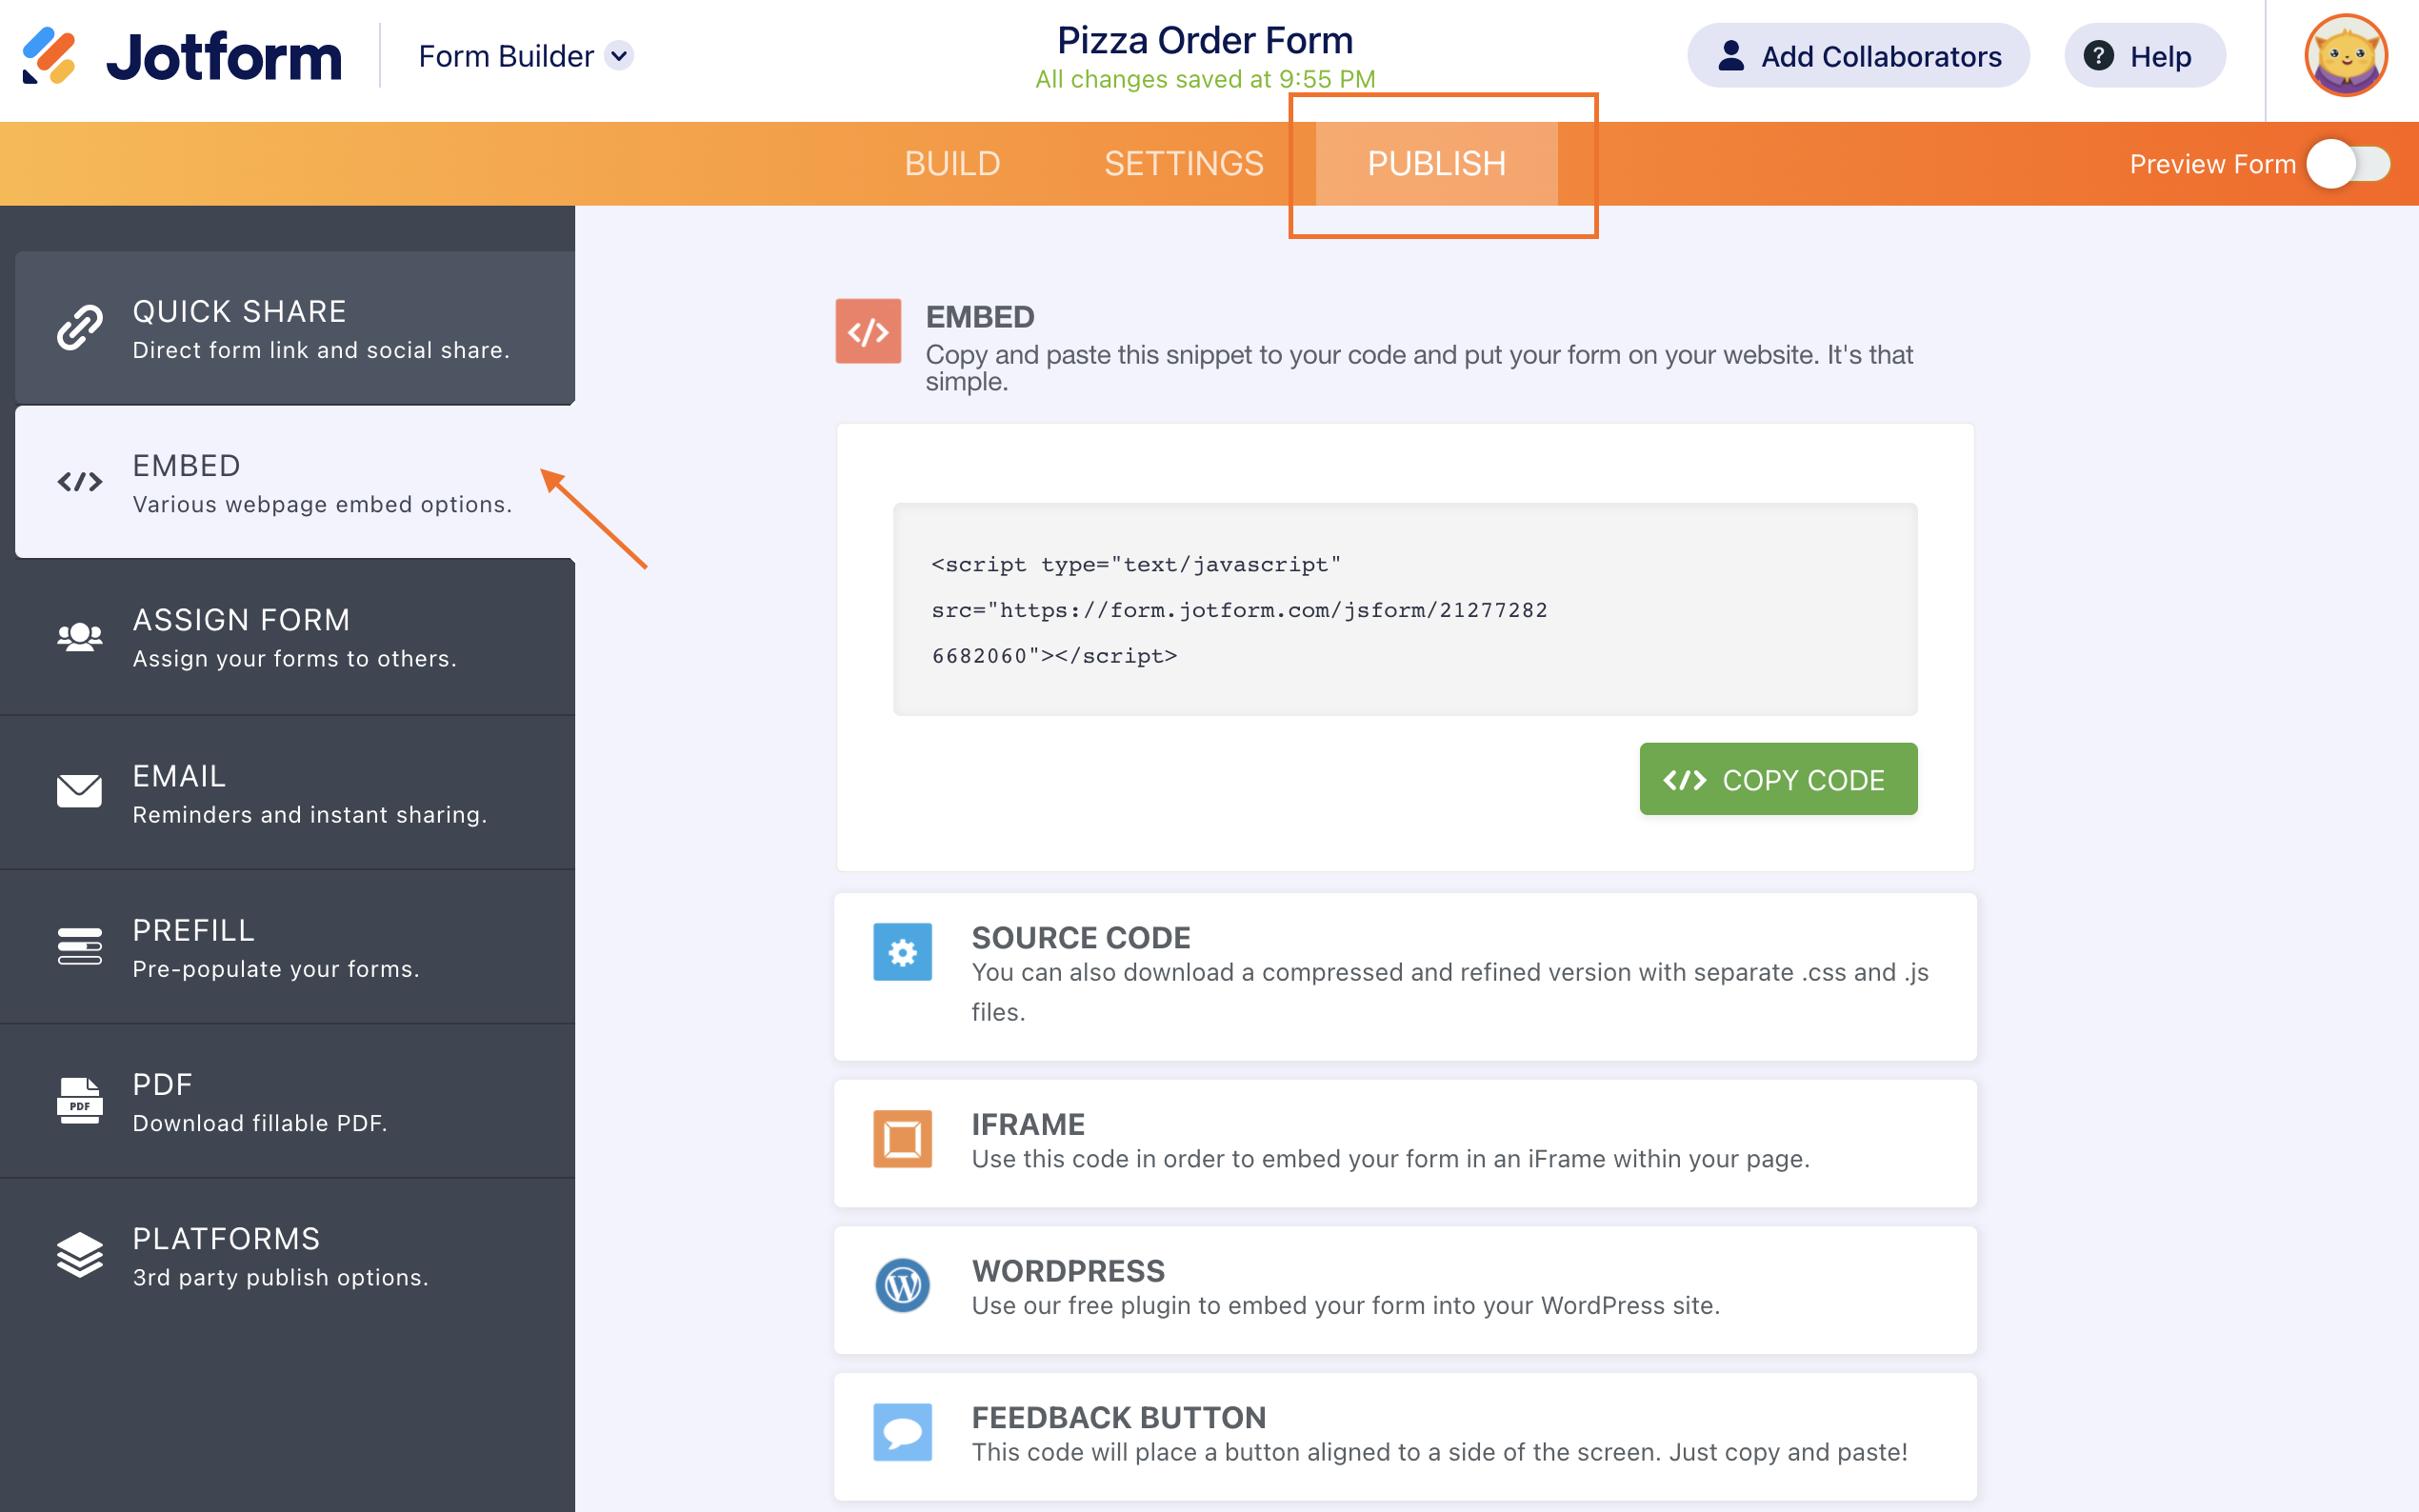Click the Jotform logo icon
Screen dimensions: 2419x1512
(48, 56)
